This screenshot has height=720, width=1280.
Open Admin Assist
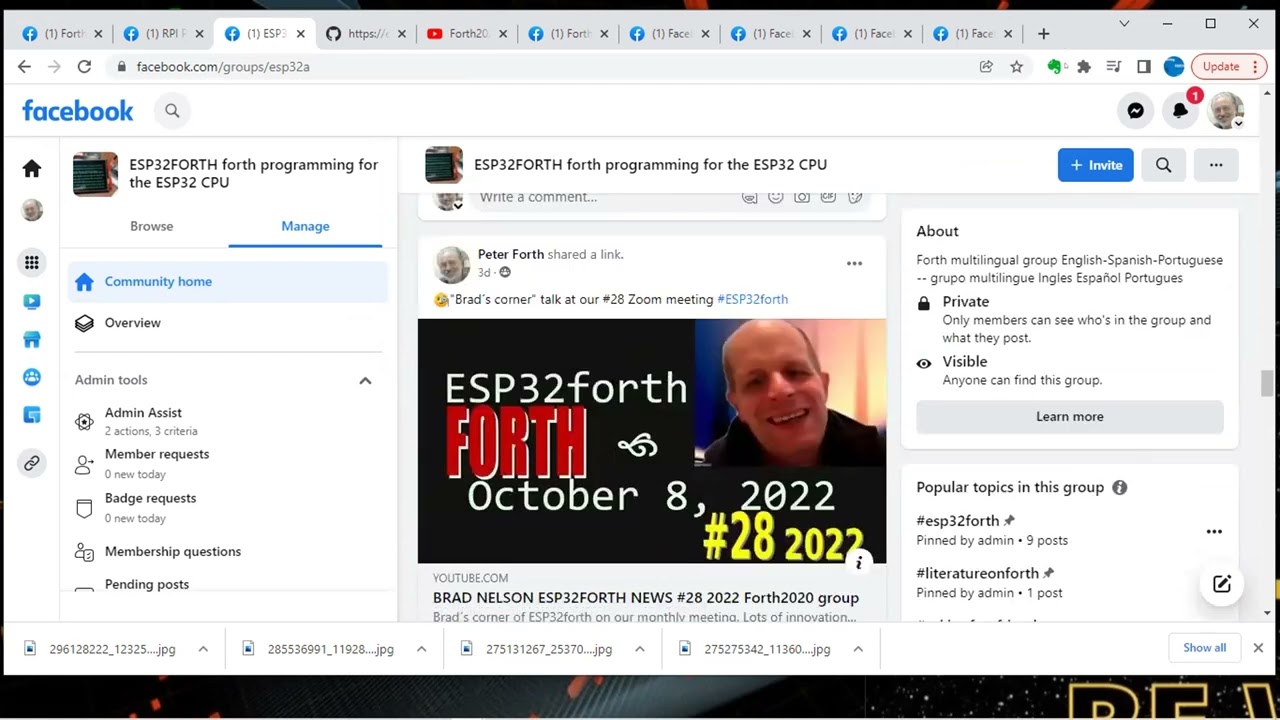pyautogui.click(x=228, y=421)
